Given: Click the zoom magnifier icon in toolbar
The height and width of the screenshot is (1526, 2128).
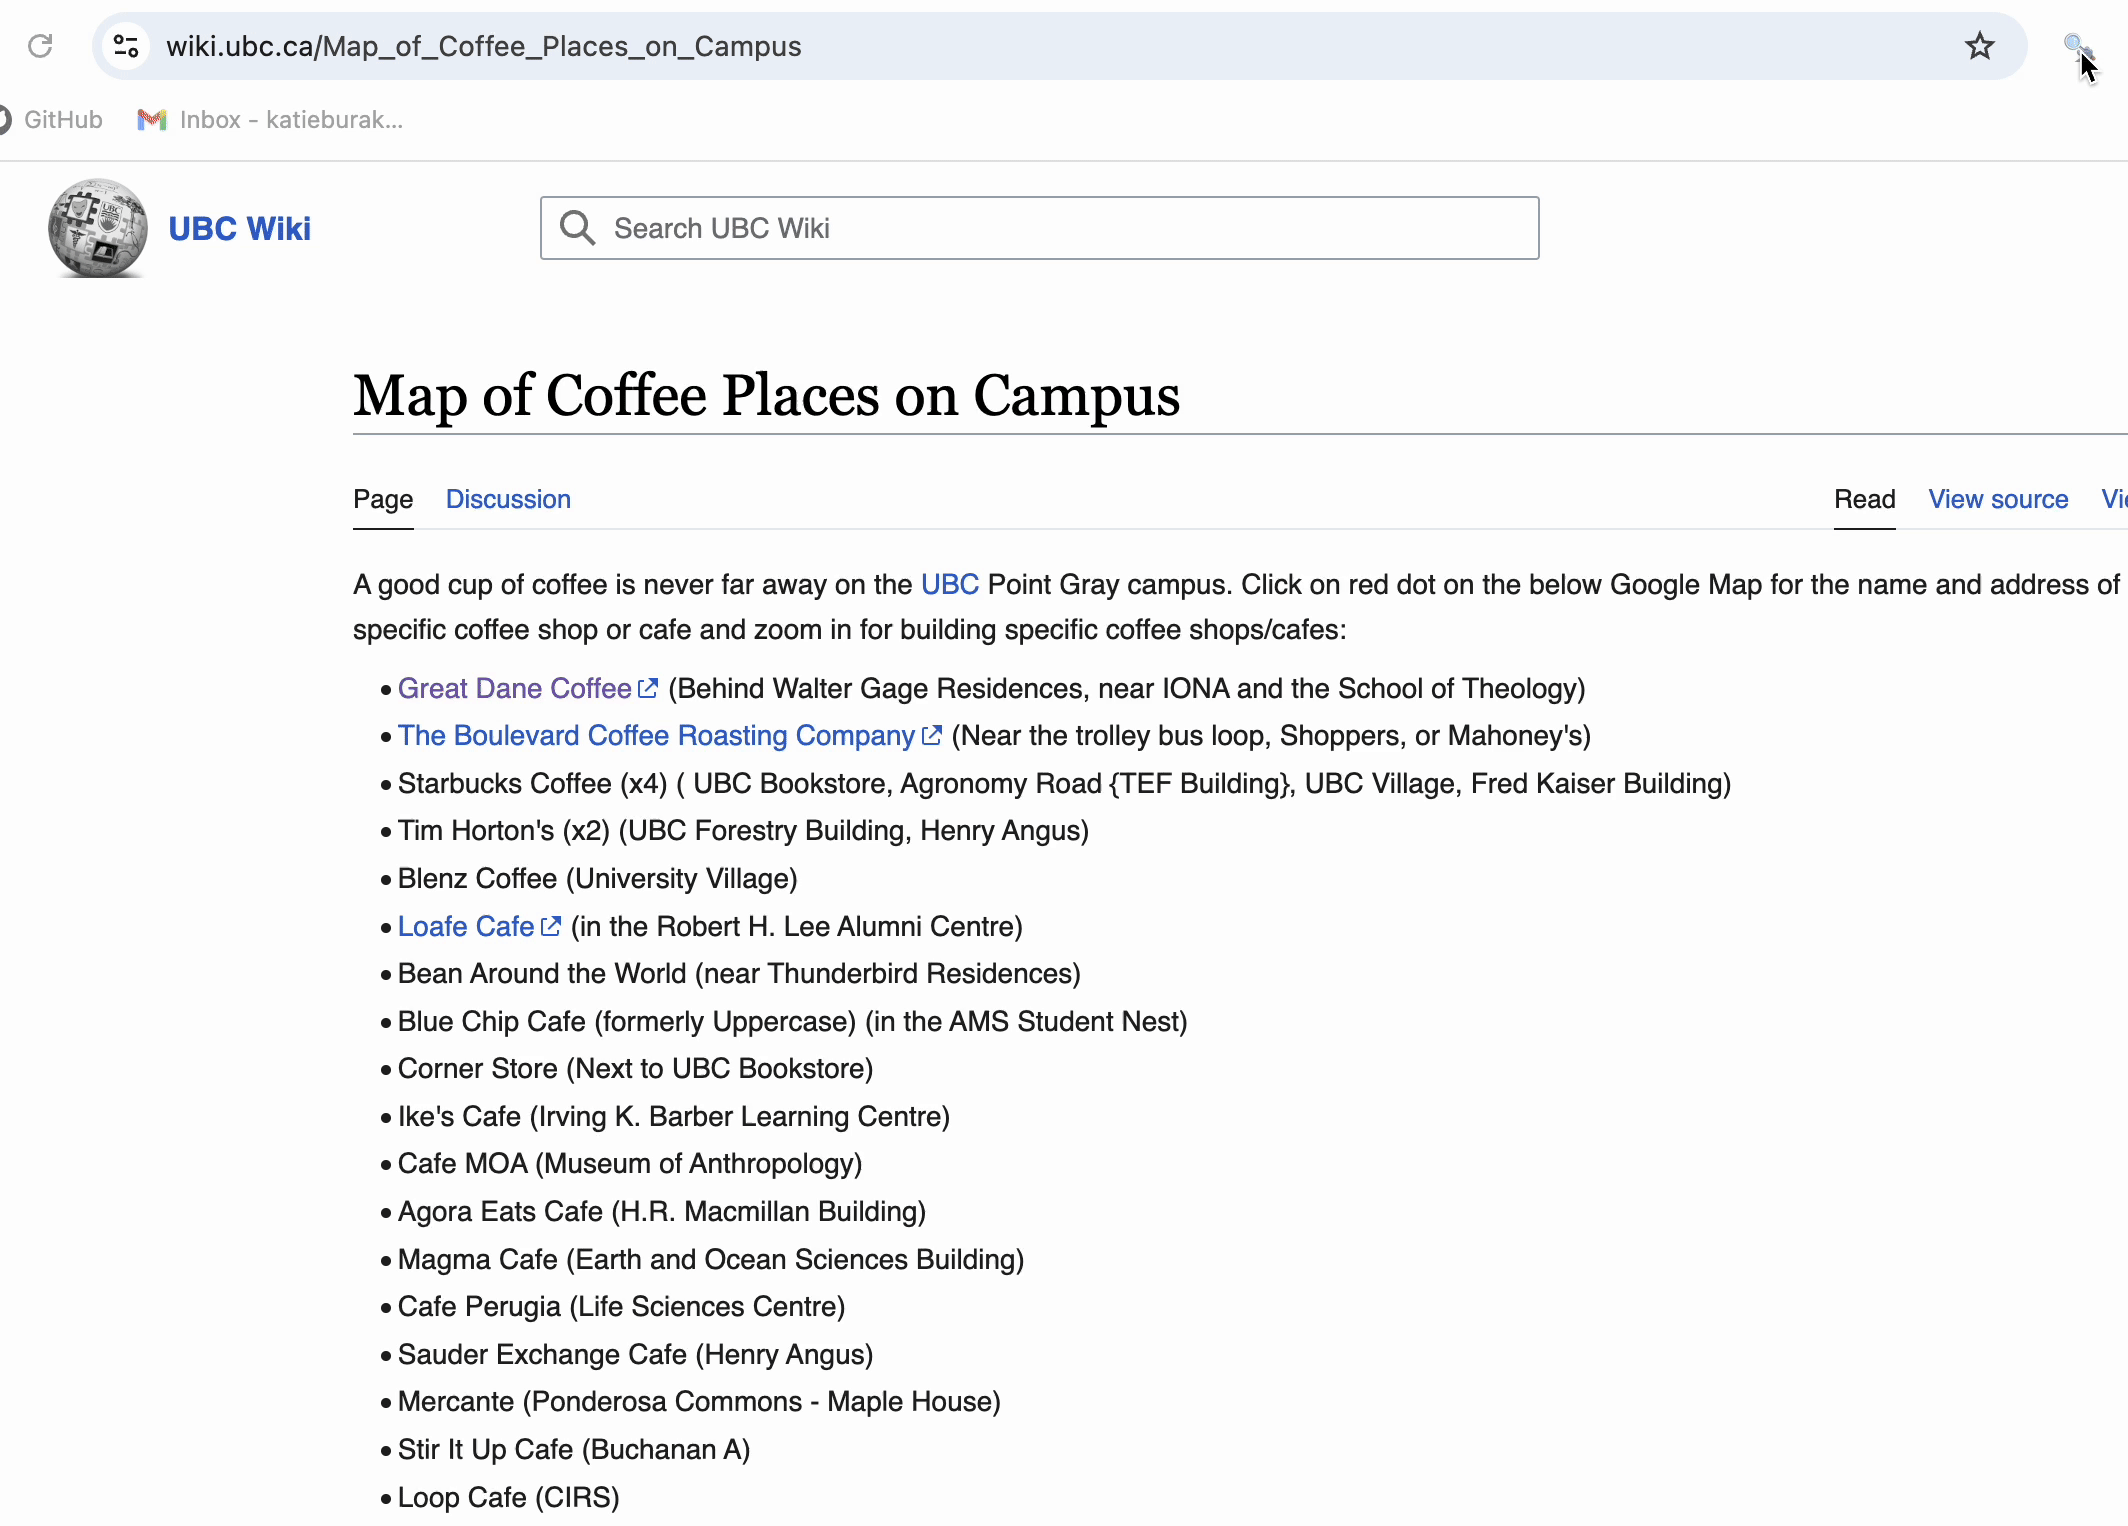Looking at the screenshot, I should [x=2074, y=44].
